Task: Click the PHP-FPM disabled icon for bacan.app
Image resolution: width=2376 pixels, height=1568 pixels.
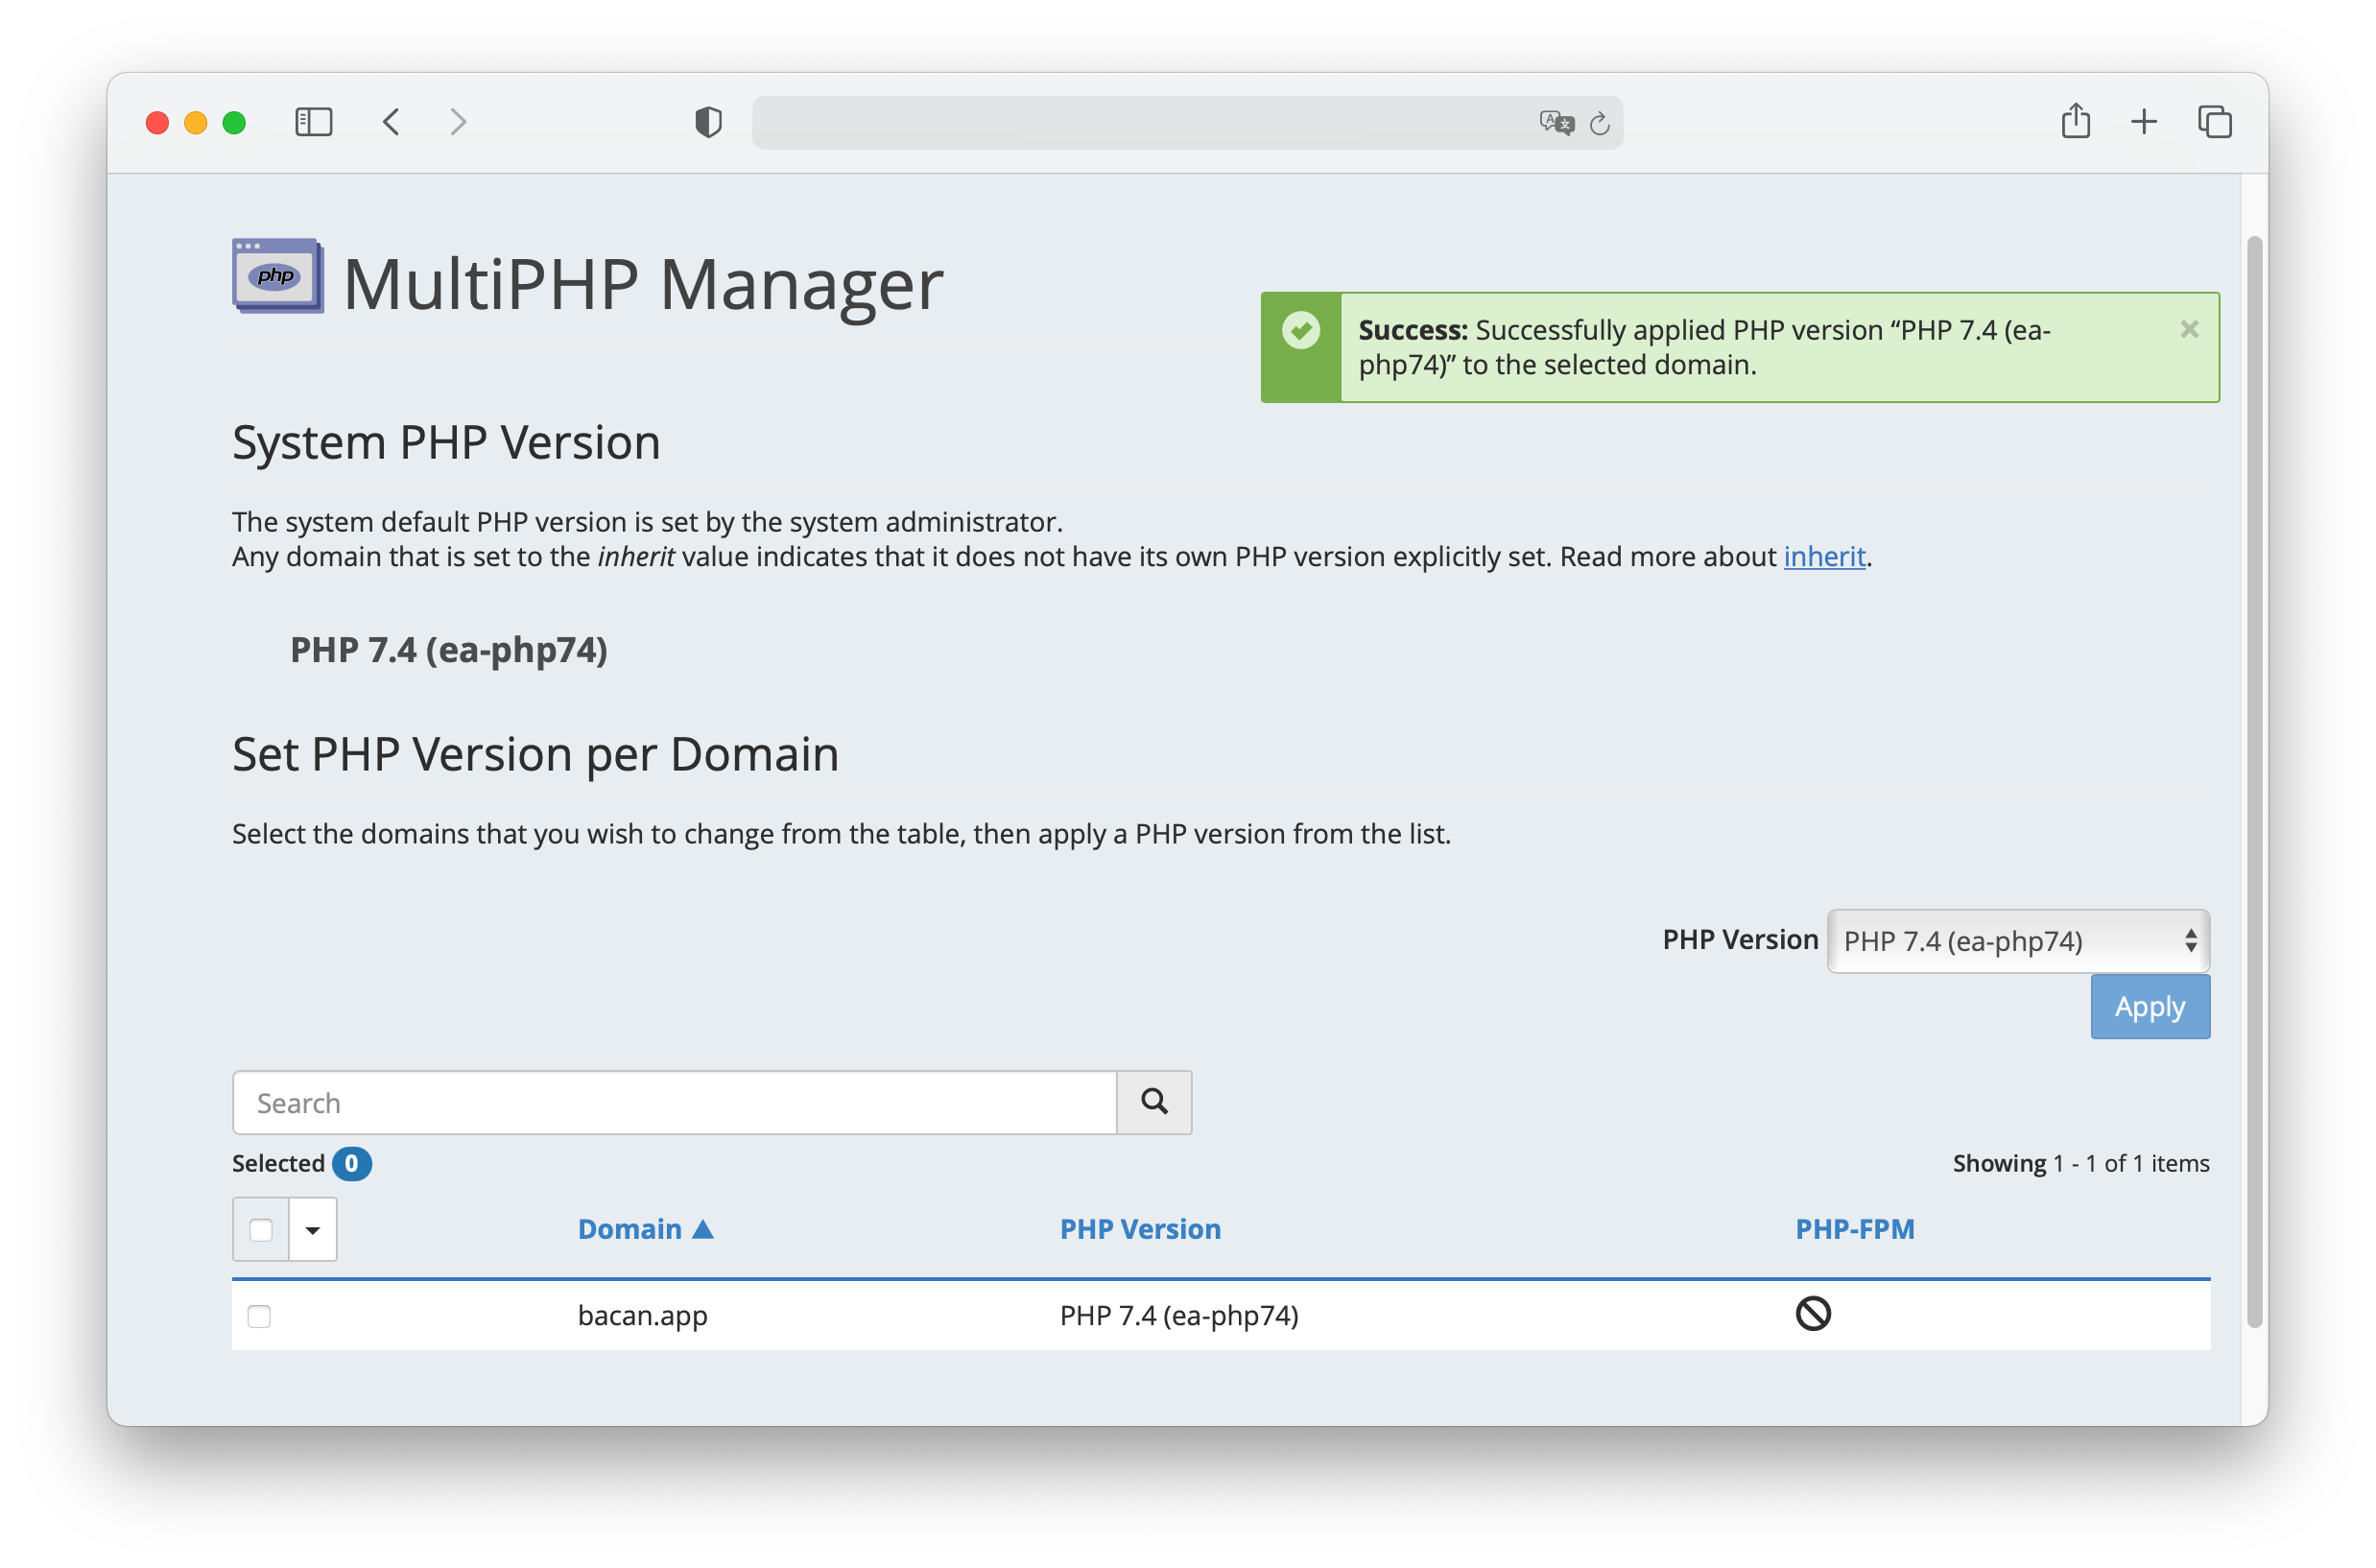Action: [x=1811, y=1316]
